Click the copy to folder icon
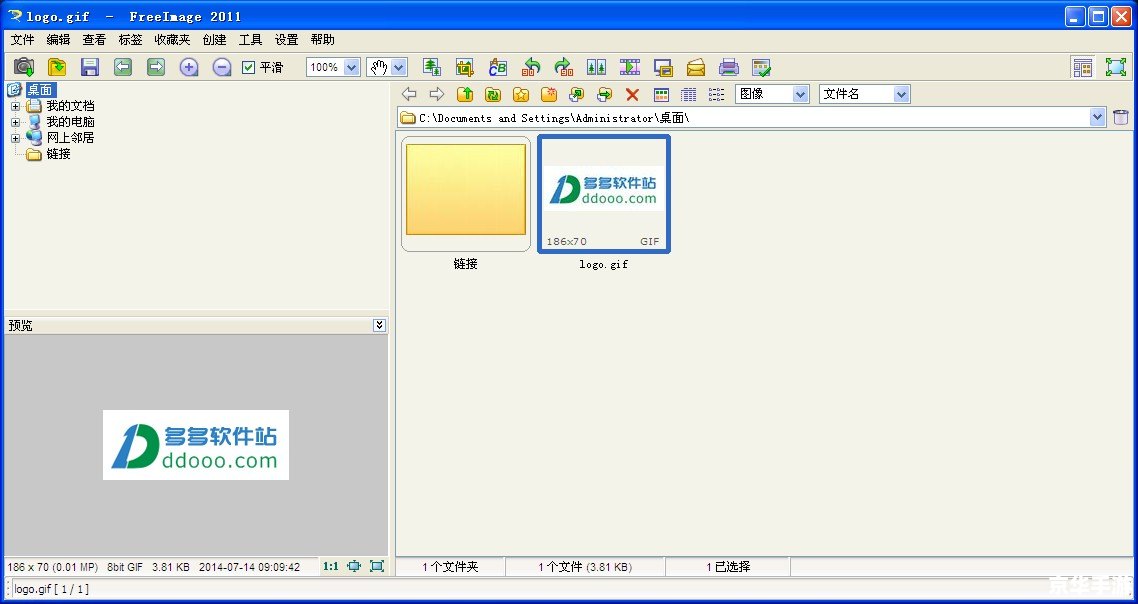Image resolution: width=1138 pixels, height=604 pixels. coord(577,94)
